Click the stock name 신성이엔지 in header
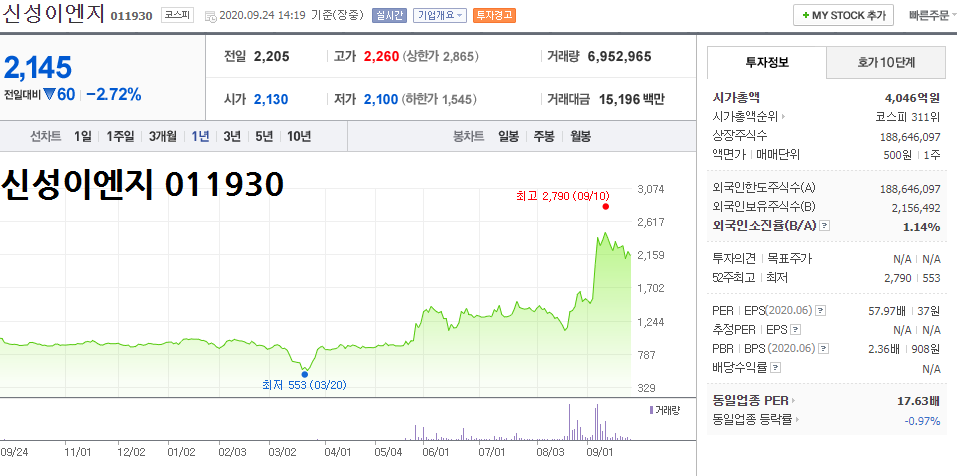Image resolution: width=958 pixels, height=476 pixels. tap(54, 13)
